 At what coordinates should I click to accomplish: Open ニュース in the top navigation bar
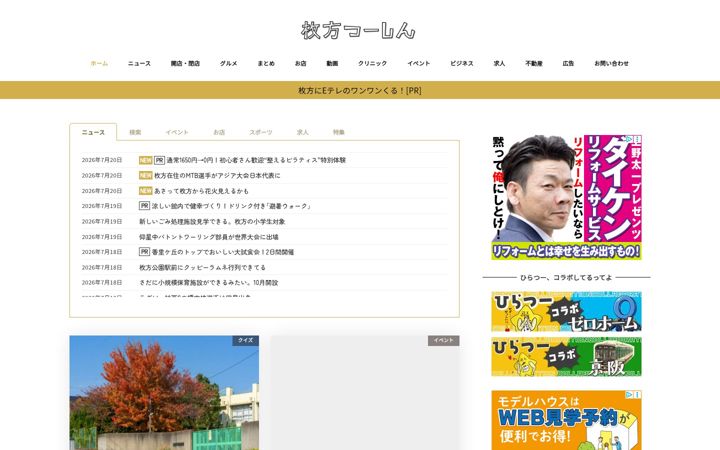(139, 63)
